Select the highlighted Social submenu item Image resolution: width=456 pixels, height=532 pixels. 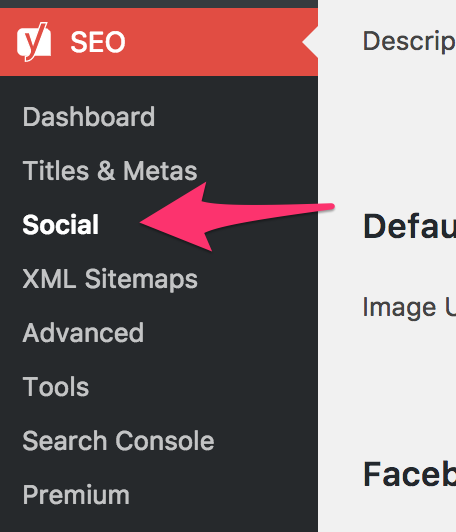[61, 225]
